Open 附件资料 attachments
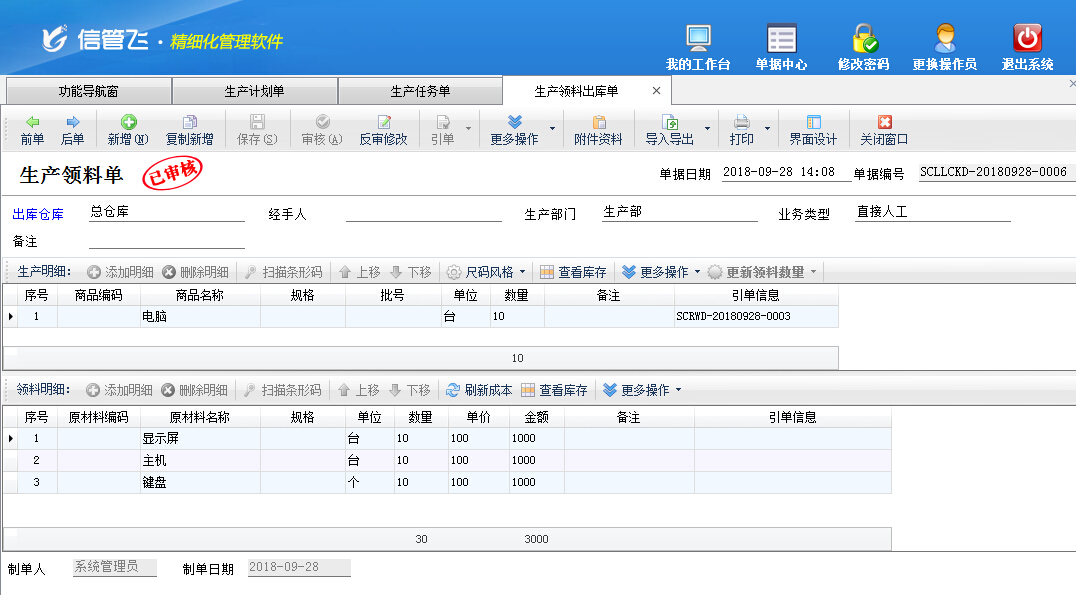 tap(598, 130)
